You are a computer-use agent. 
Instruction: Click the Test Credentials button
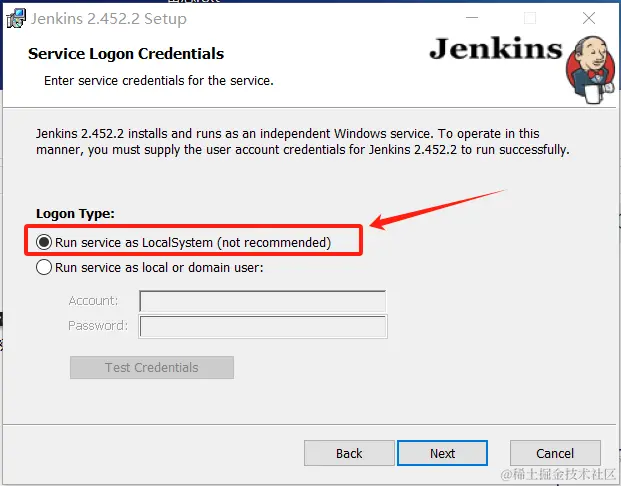(152, 368)
